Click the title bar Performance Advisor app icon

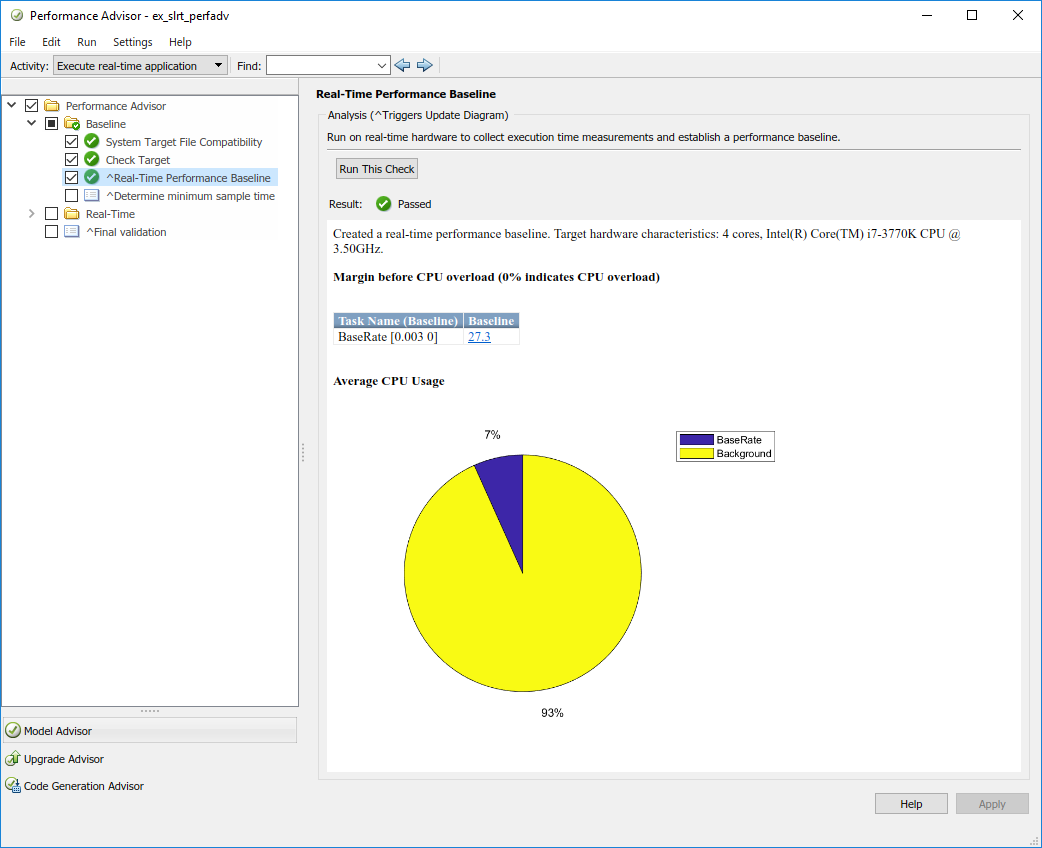[x=17, y=15]
